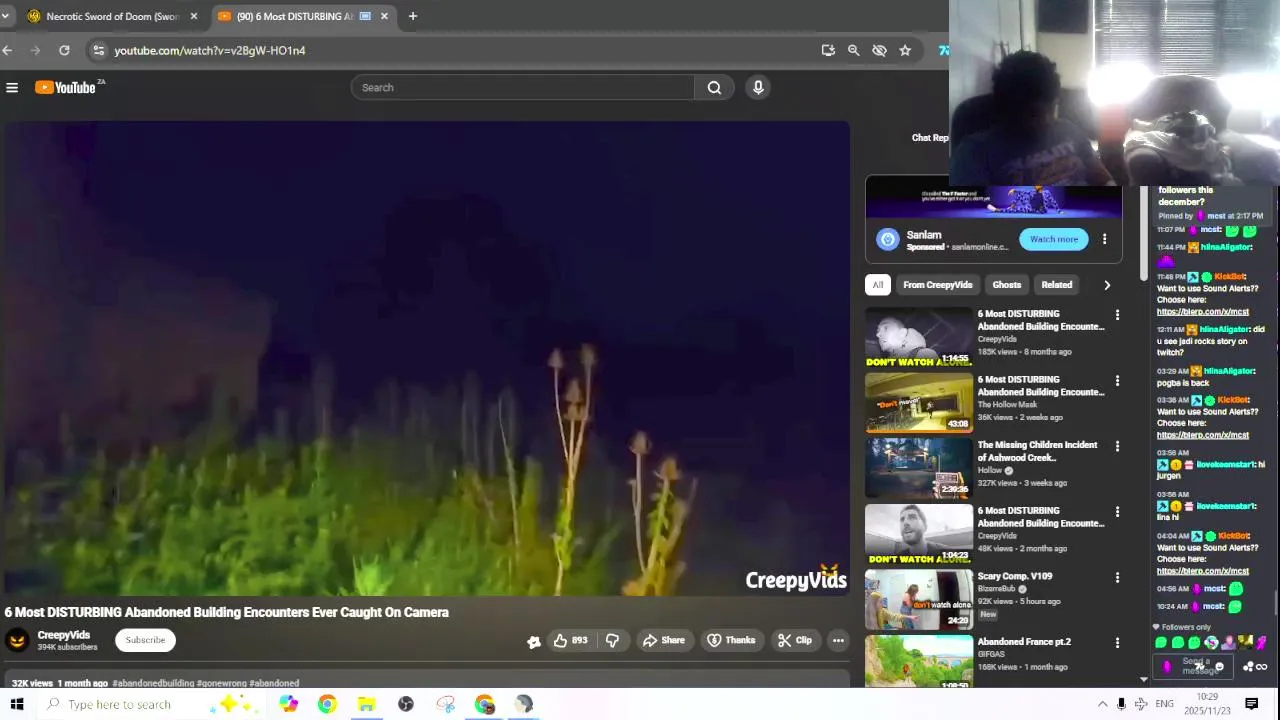Create a Clip of the video
Screen dimensions: 1280x720
tap(795, 640)
